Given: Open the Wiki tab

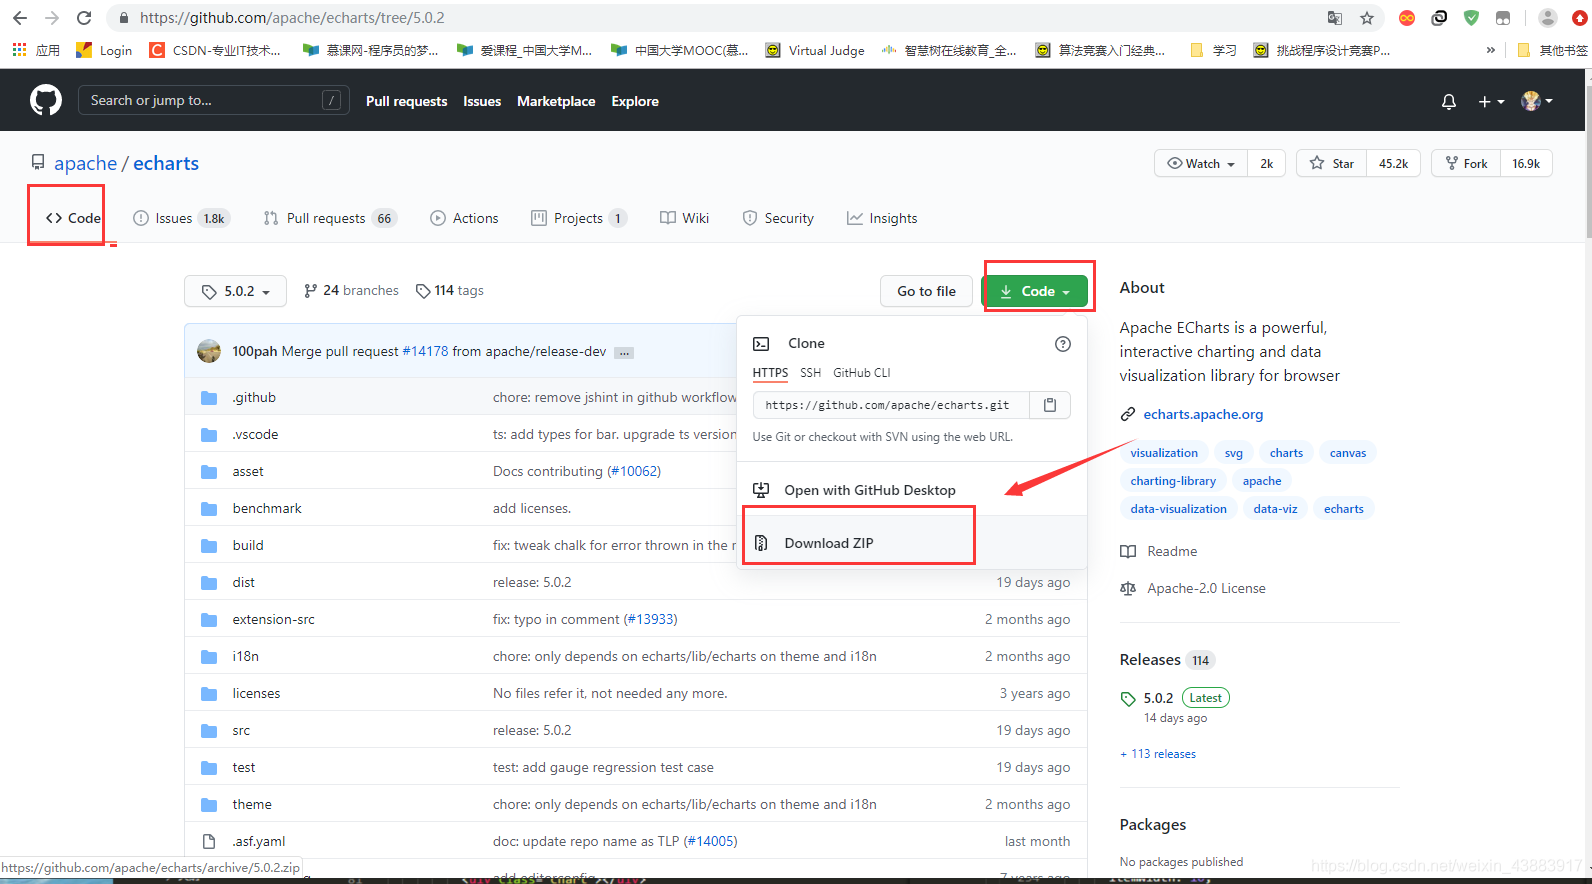Looking at the screenshot, I should (x=684, y=218).
